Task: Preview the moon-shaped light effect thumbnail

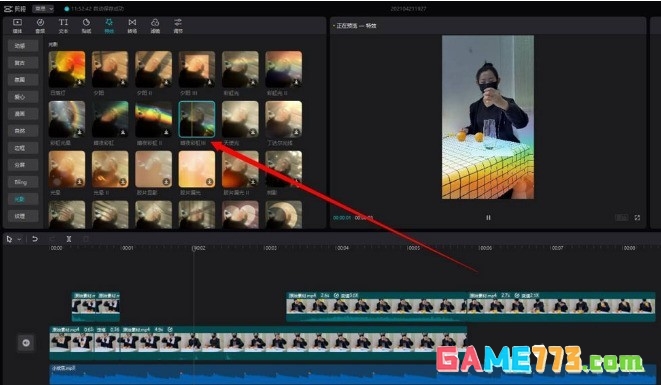Action: 284,215
